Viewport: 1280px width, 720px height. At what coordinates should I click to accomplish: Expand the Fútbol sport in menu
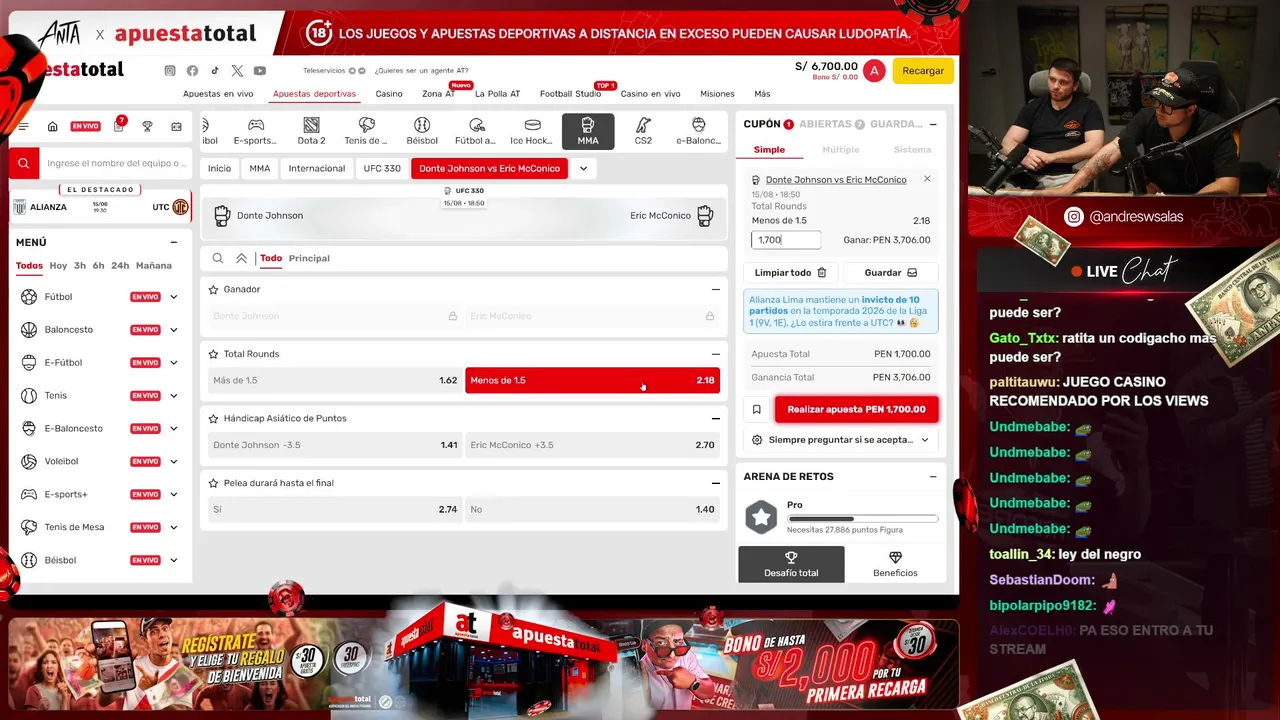click(174, 297)
